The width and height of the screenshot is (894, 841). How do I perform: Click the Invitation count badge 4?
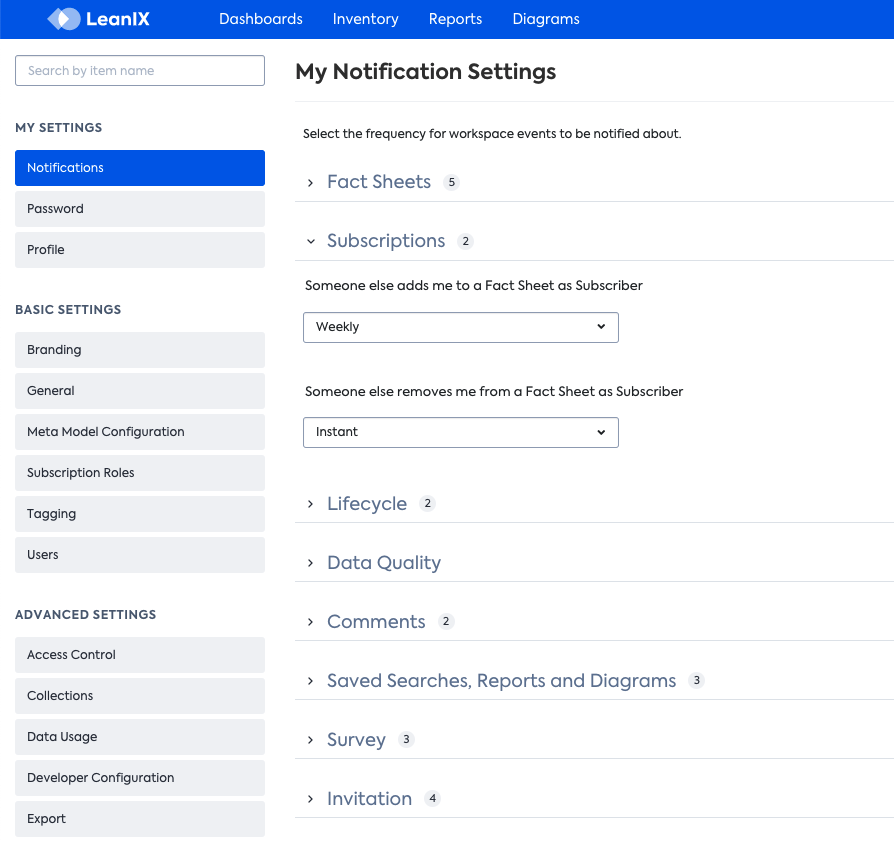[433, 798]
